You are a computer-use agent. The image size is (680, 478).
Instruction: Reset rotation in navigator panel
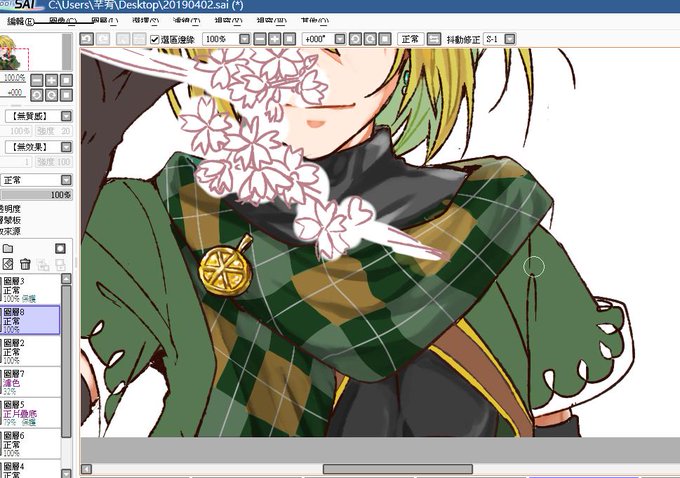[66, 95]
